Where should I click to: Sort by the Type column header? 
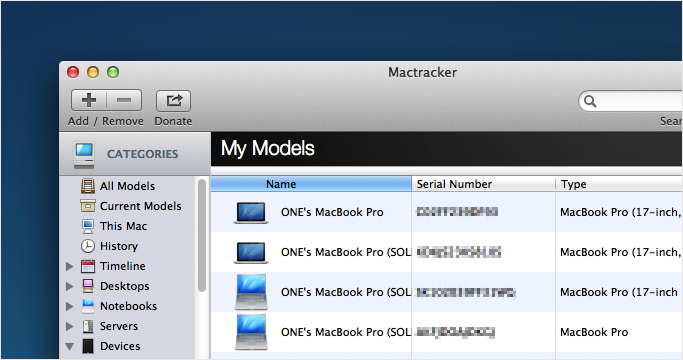pos(619,184)
